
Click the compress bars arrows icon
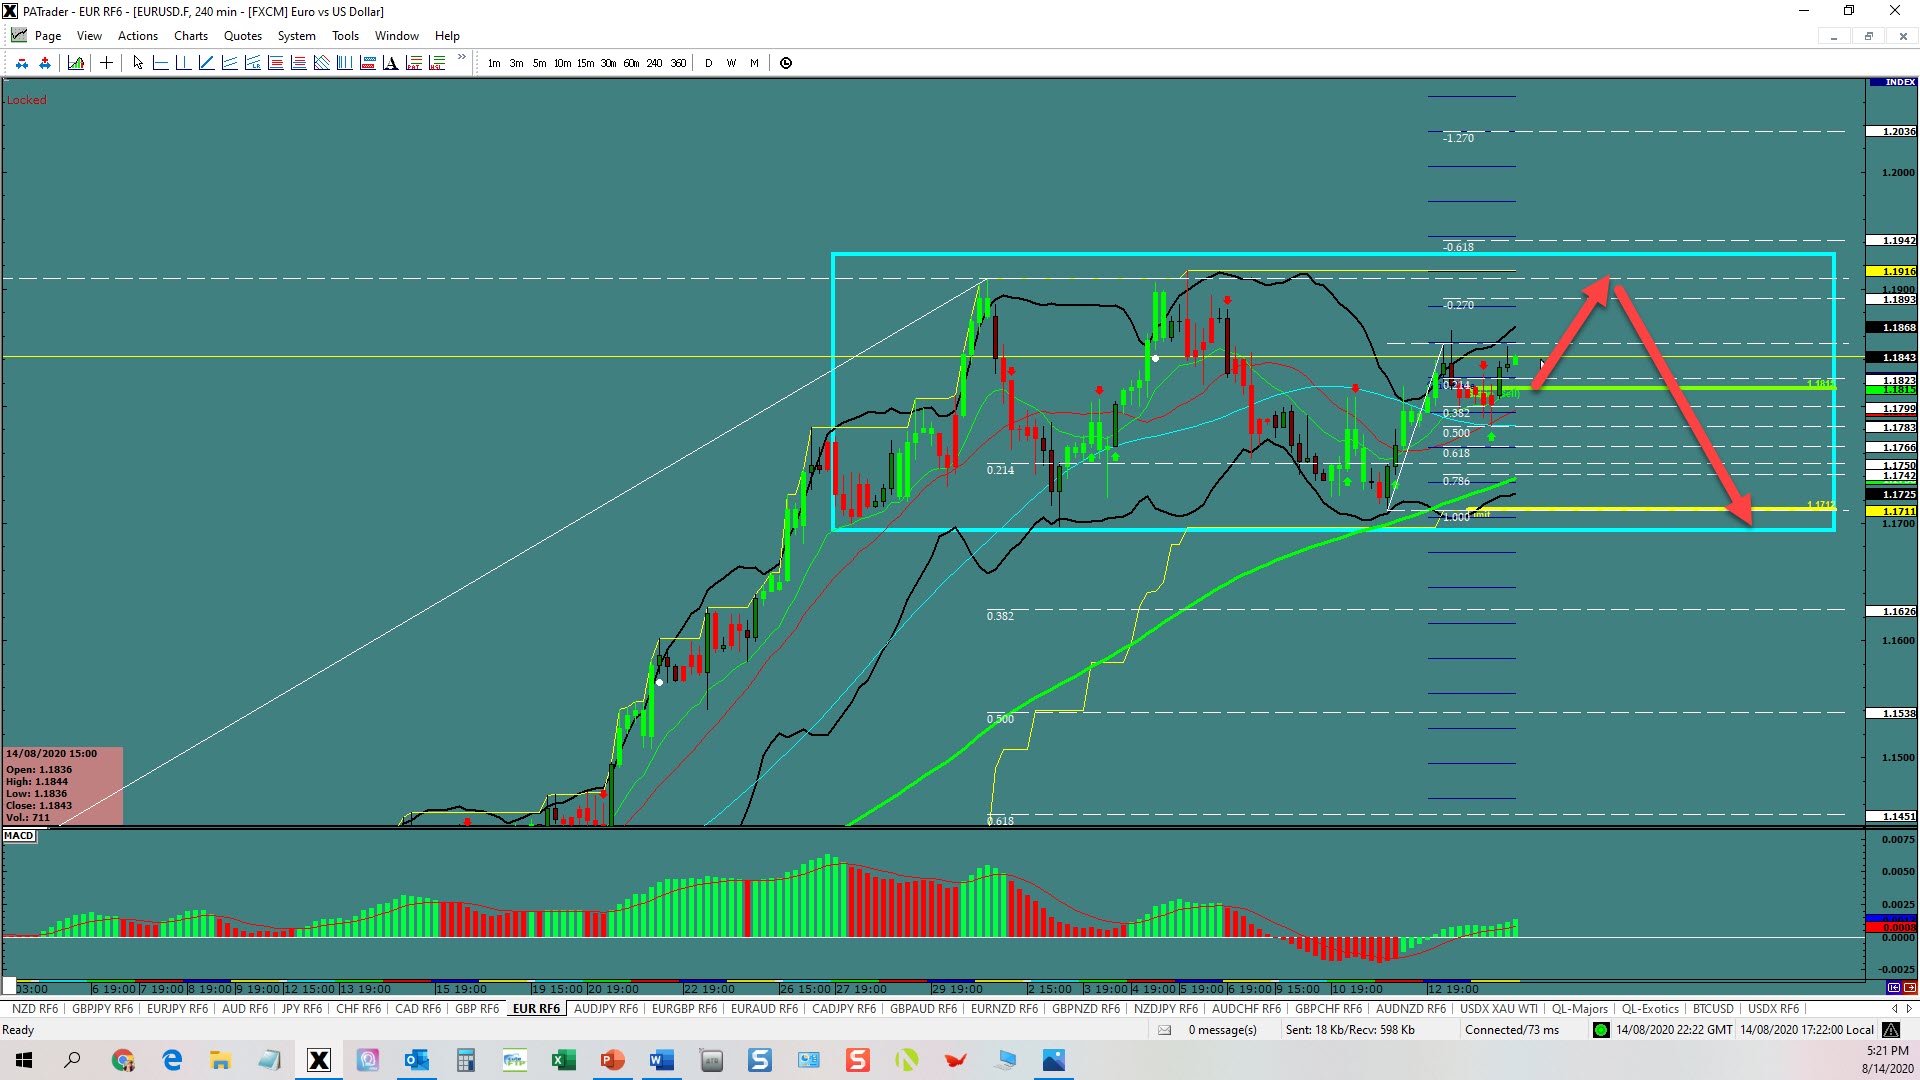tap(22, 63)
